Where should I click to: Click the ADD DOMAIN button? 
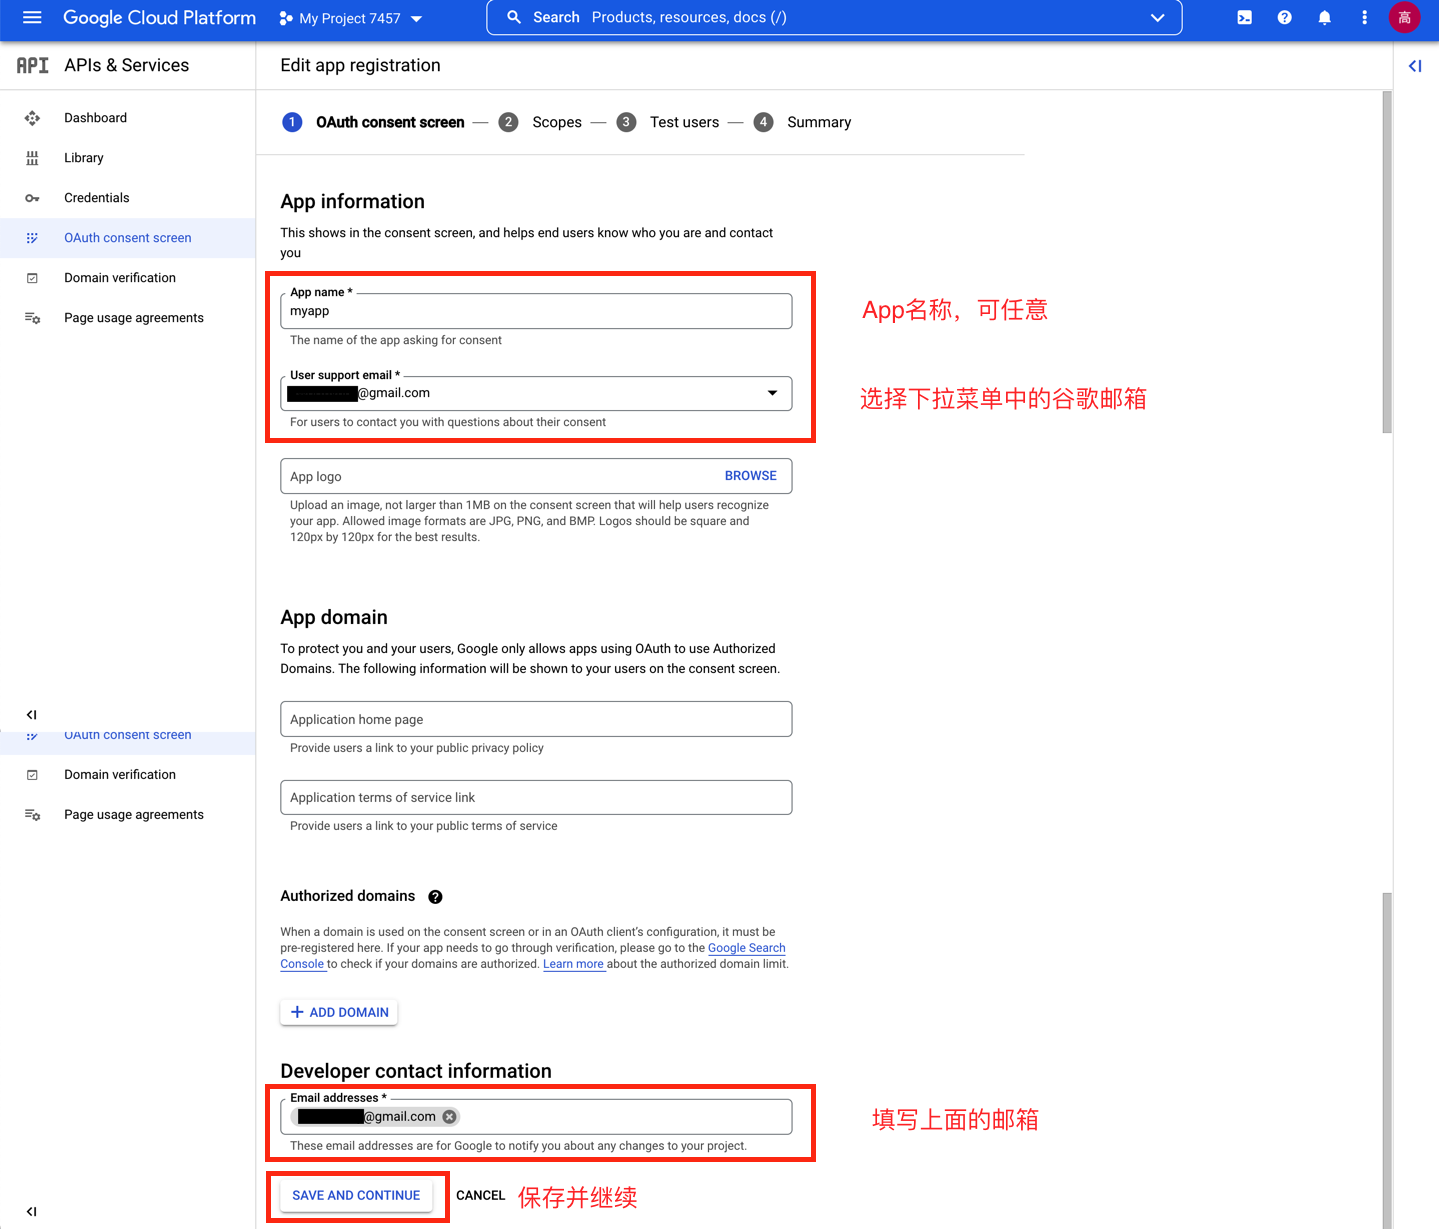pos(339,1012)
